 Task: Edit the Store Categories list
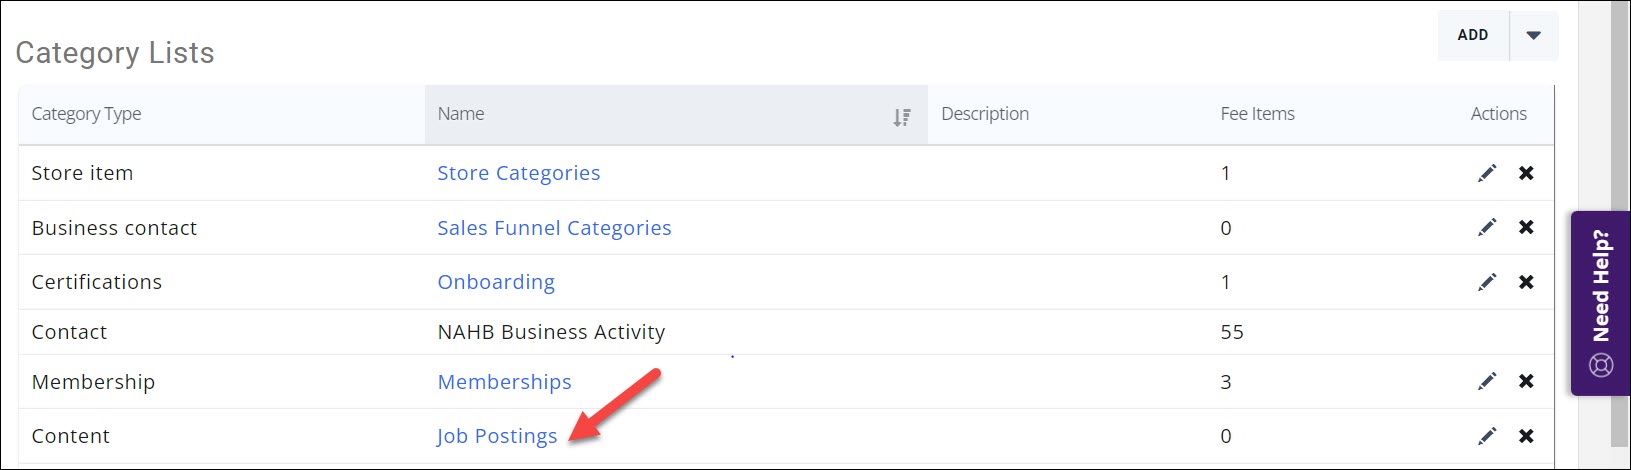[1487, 173]
